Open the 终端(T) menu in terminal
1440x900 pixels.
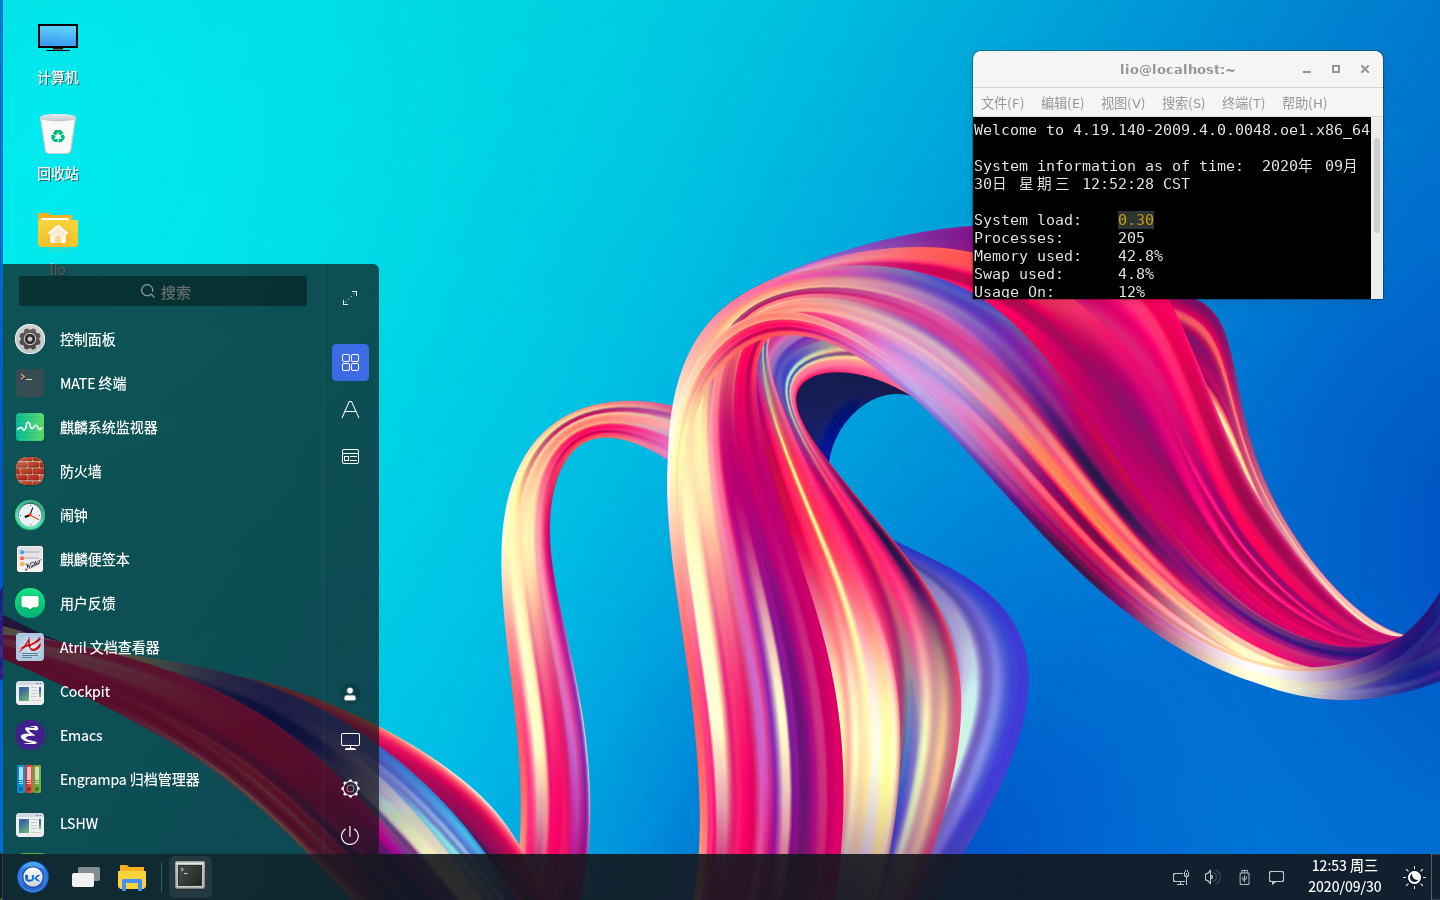coord(1243,103)
